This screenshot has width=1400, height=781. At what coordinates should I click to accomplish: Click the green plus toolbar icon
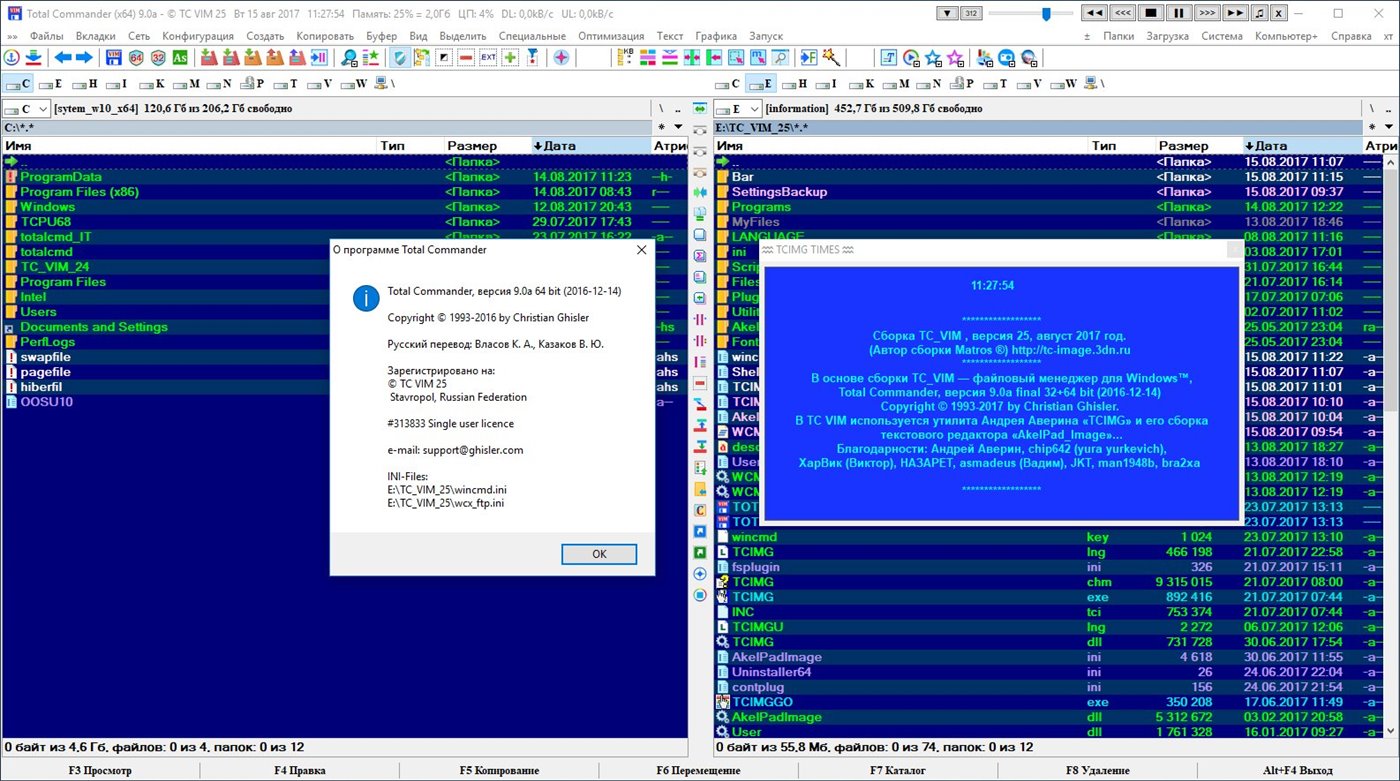pyautogui.click(x=510, y=58)
